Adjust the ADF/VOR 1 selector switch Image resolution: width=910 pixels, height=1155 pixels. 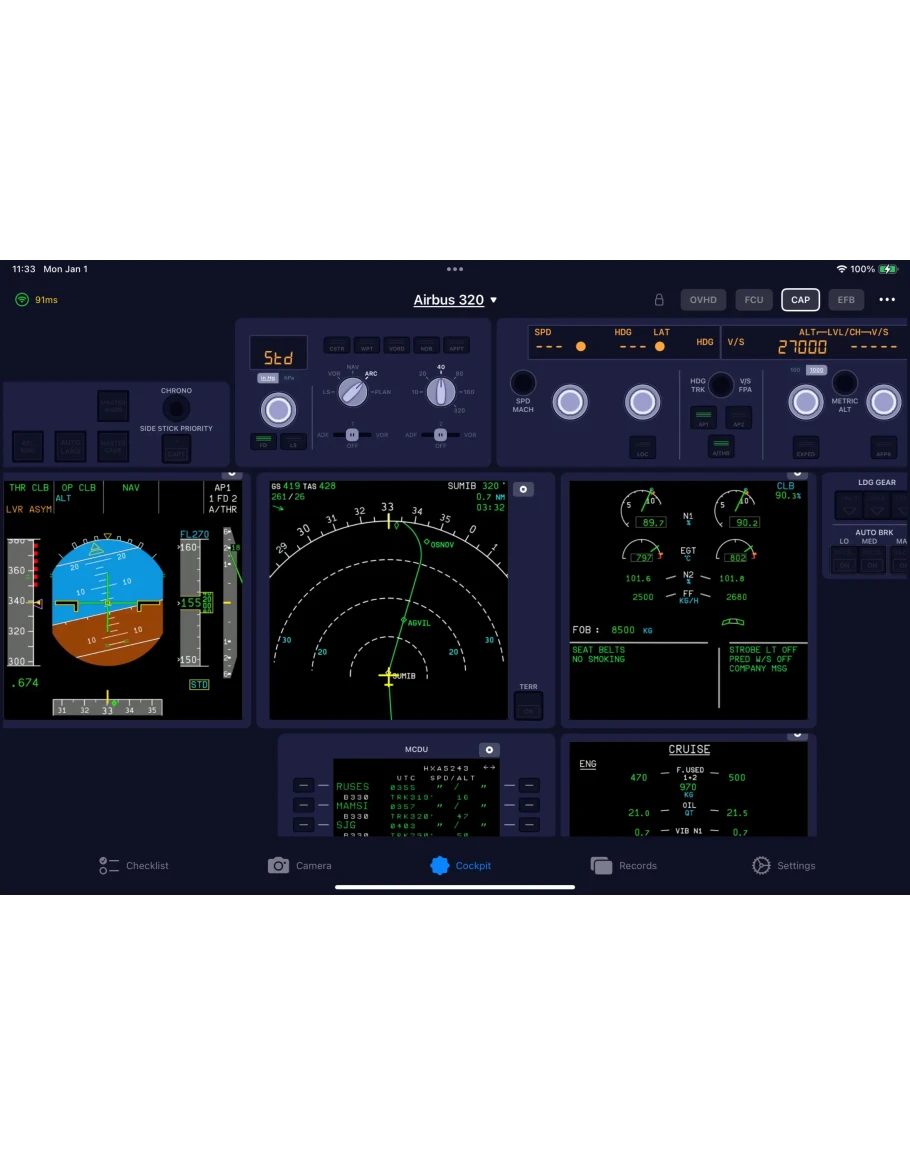(352, 435)
